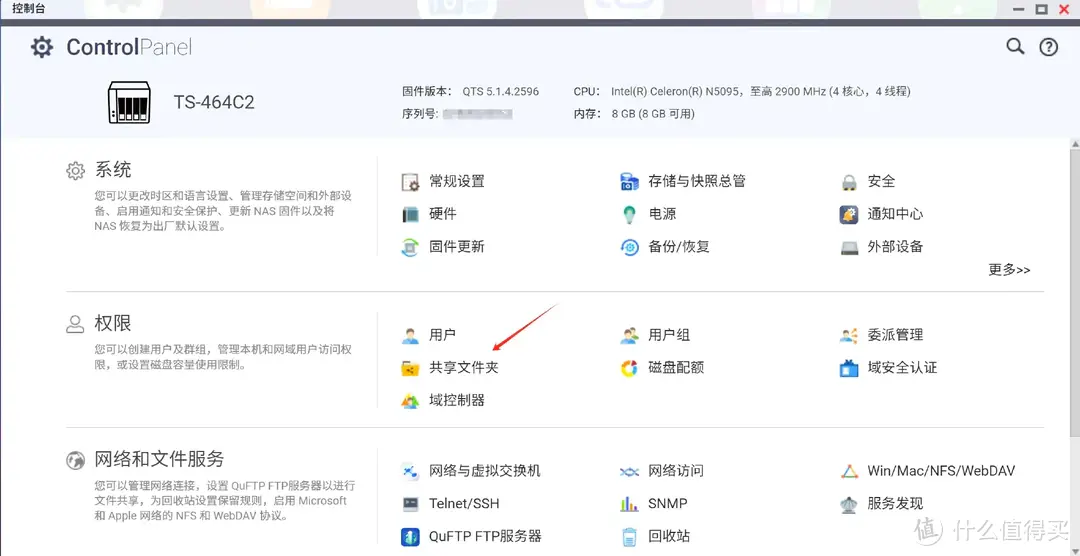Screen dimensions: 1080x556
Task: Open the 用户组 icon
Action: pyautogui.click(x=629, y=336)
